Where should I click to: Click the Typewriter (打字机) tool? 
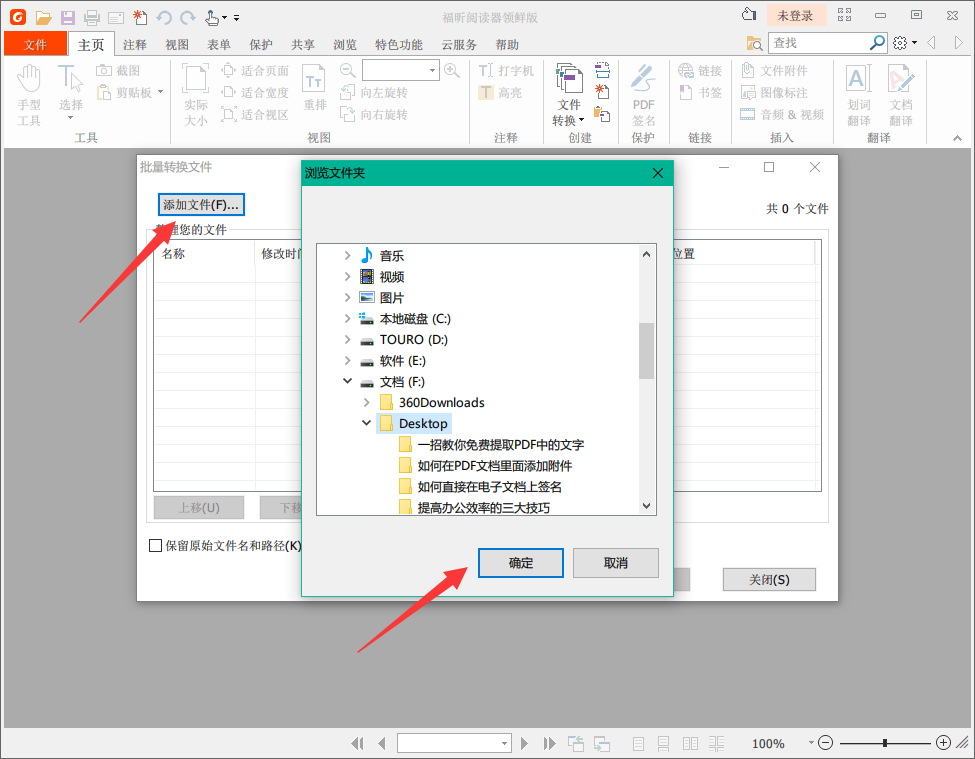pyautogui.click(x=505, y=69)
